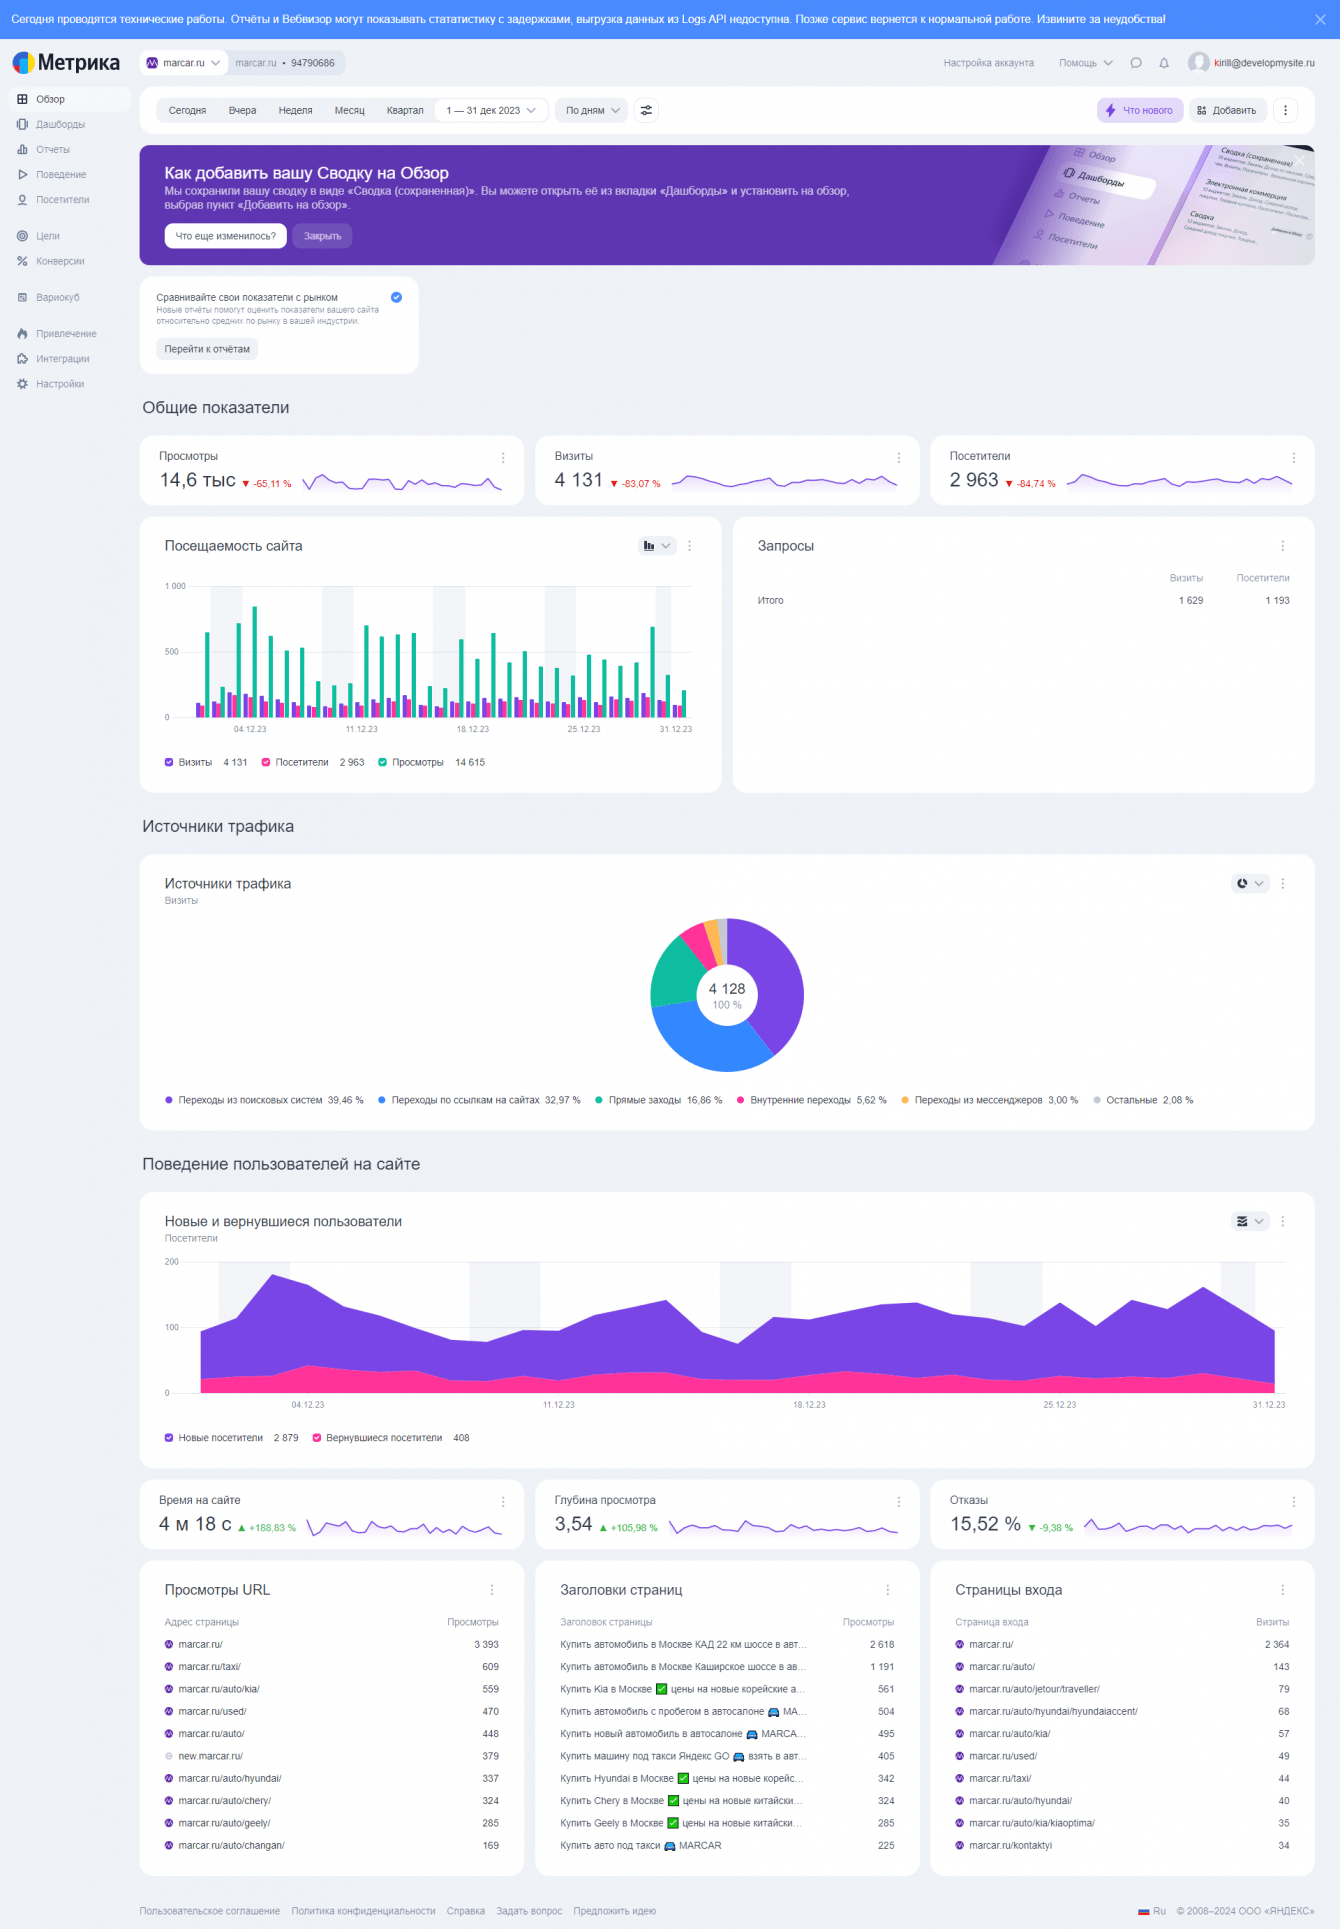Toggle Просмотры series checkbox in chart legend
The height and width of the screenshot is (1929, 1340).
click(383, 763)
